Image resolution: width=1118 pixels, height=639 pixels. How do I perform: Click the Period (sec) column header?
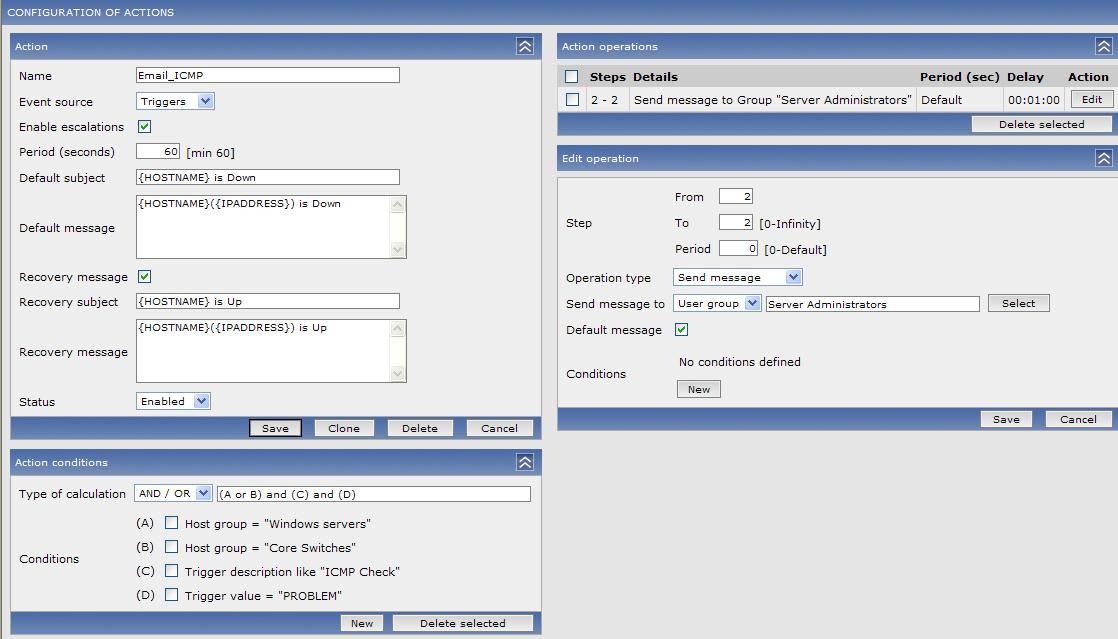[x=959, y=77]
